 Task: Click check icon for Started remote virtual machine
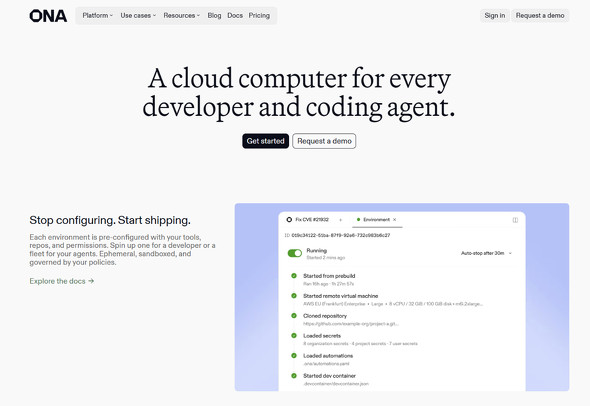[294, 296]
